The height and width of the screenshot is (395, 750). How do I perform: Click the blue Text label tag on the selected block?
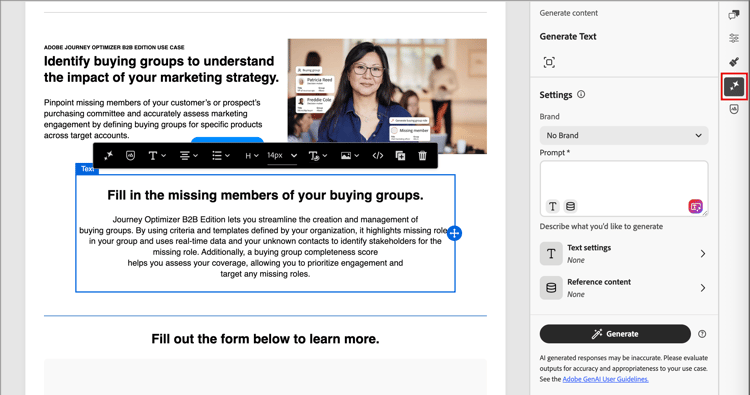point(87,169)
